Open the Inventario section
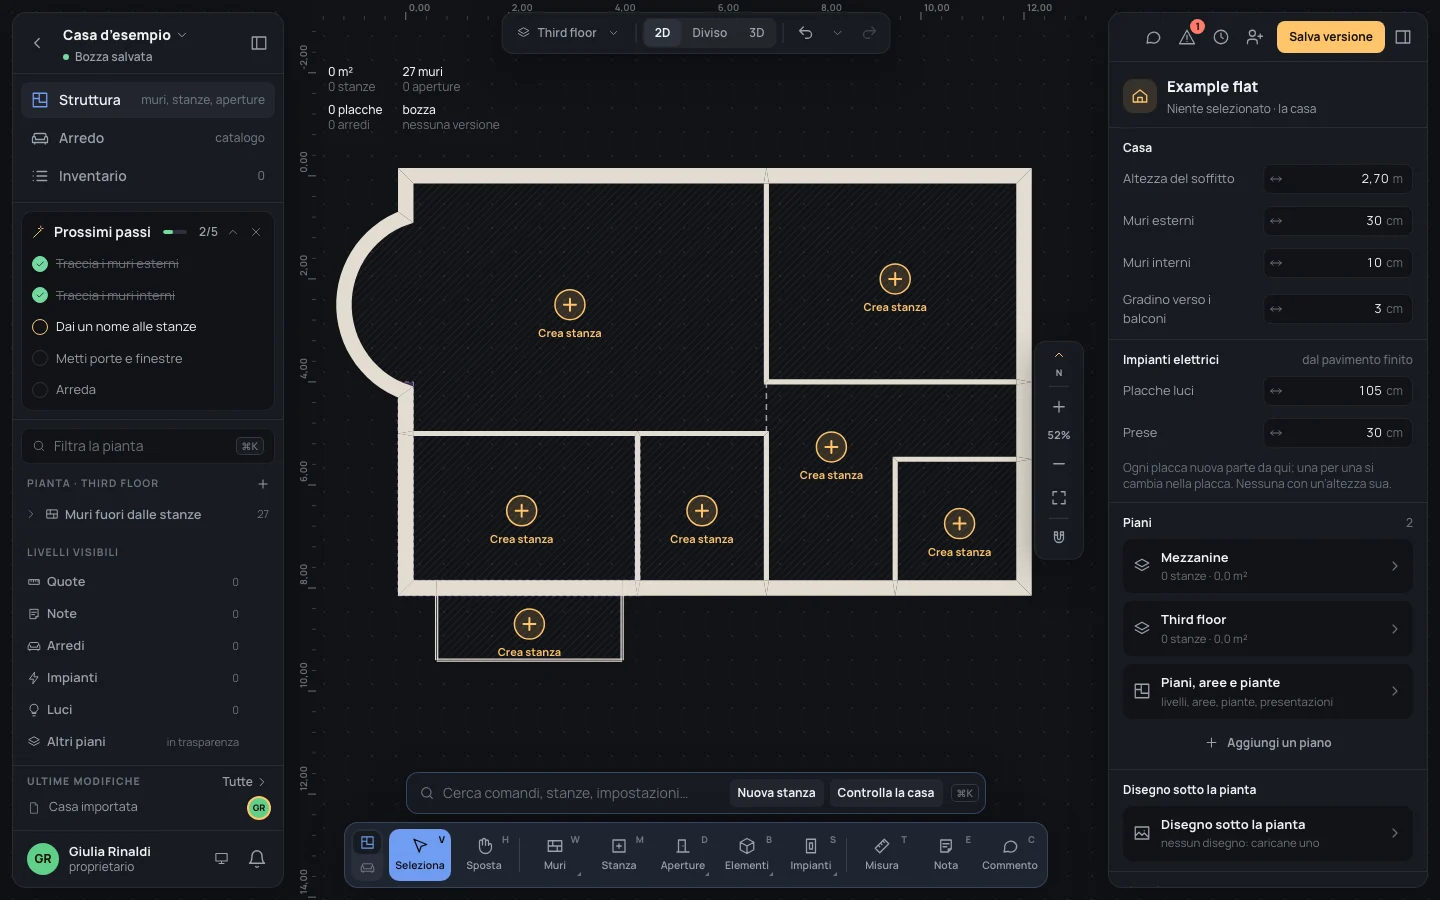Screen dimensions: 1440x900 coord(148,176)
